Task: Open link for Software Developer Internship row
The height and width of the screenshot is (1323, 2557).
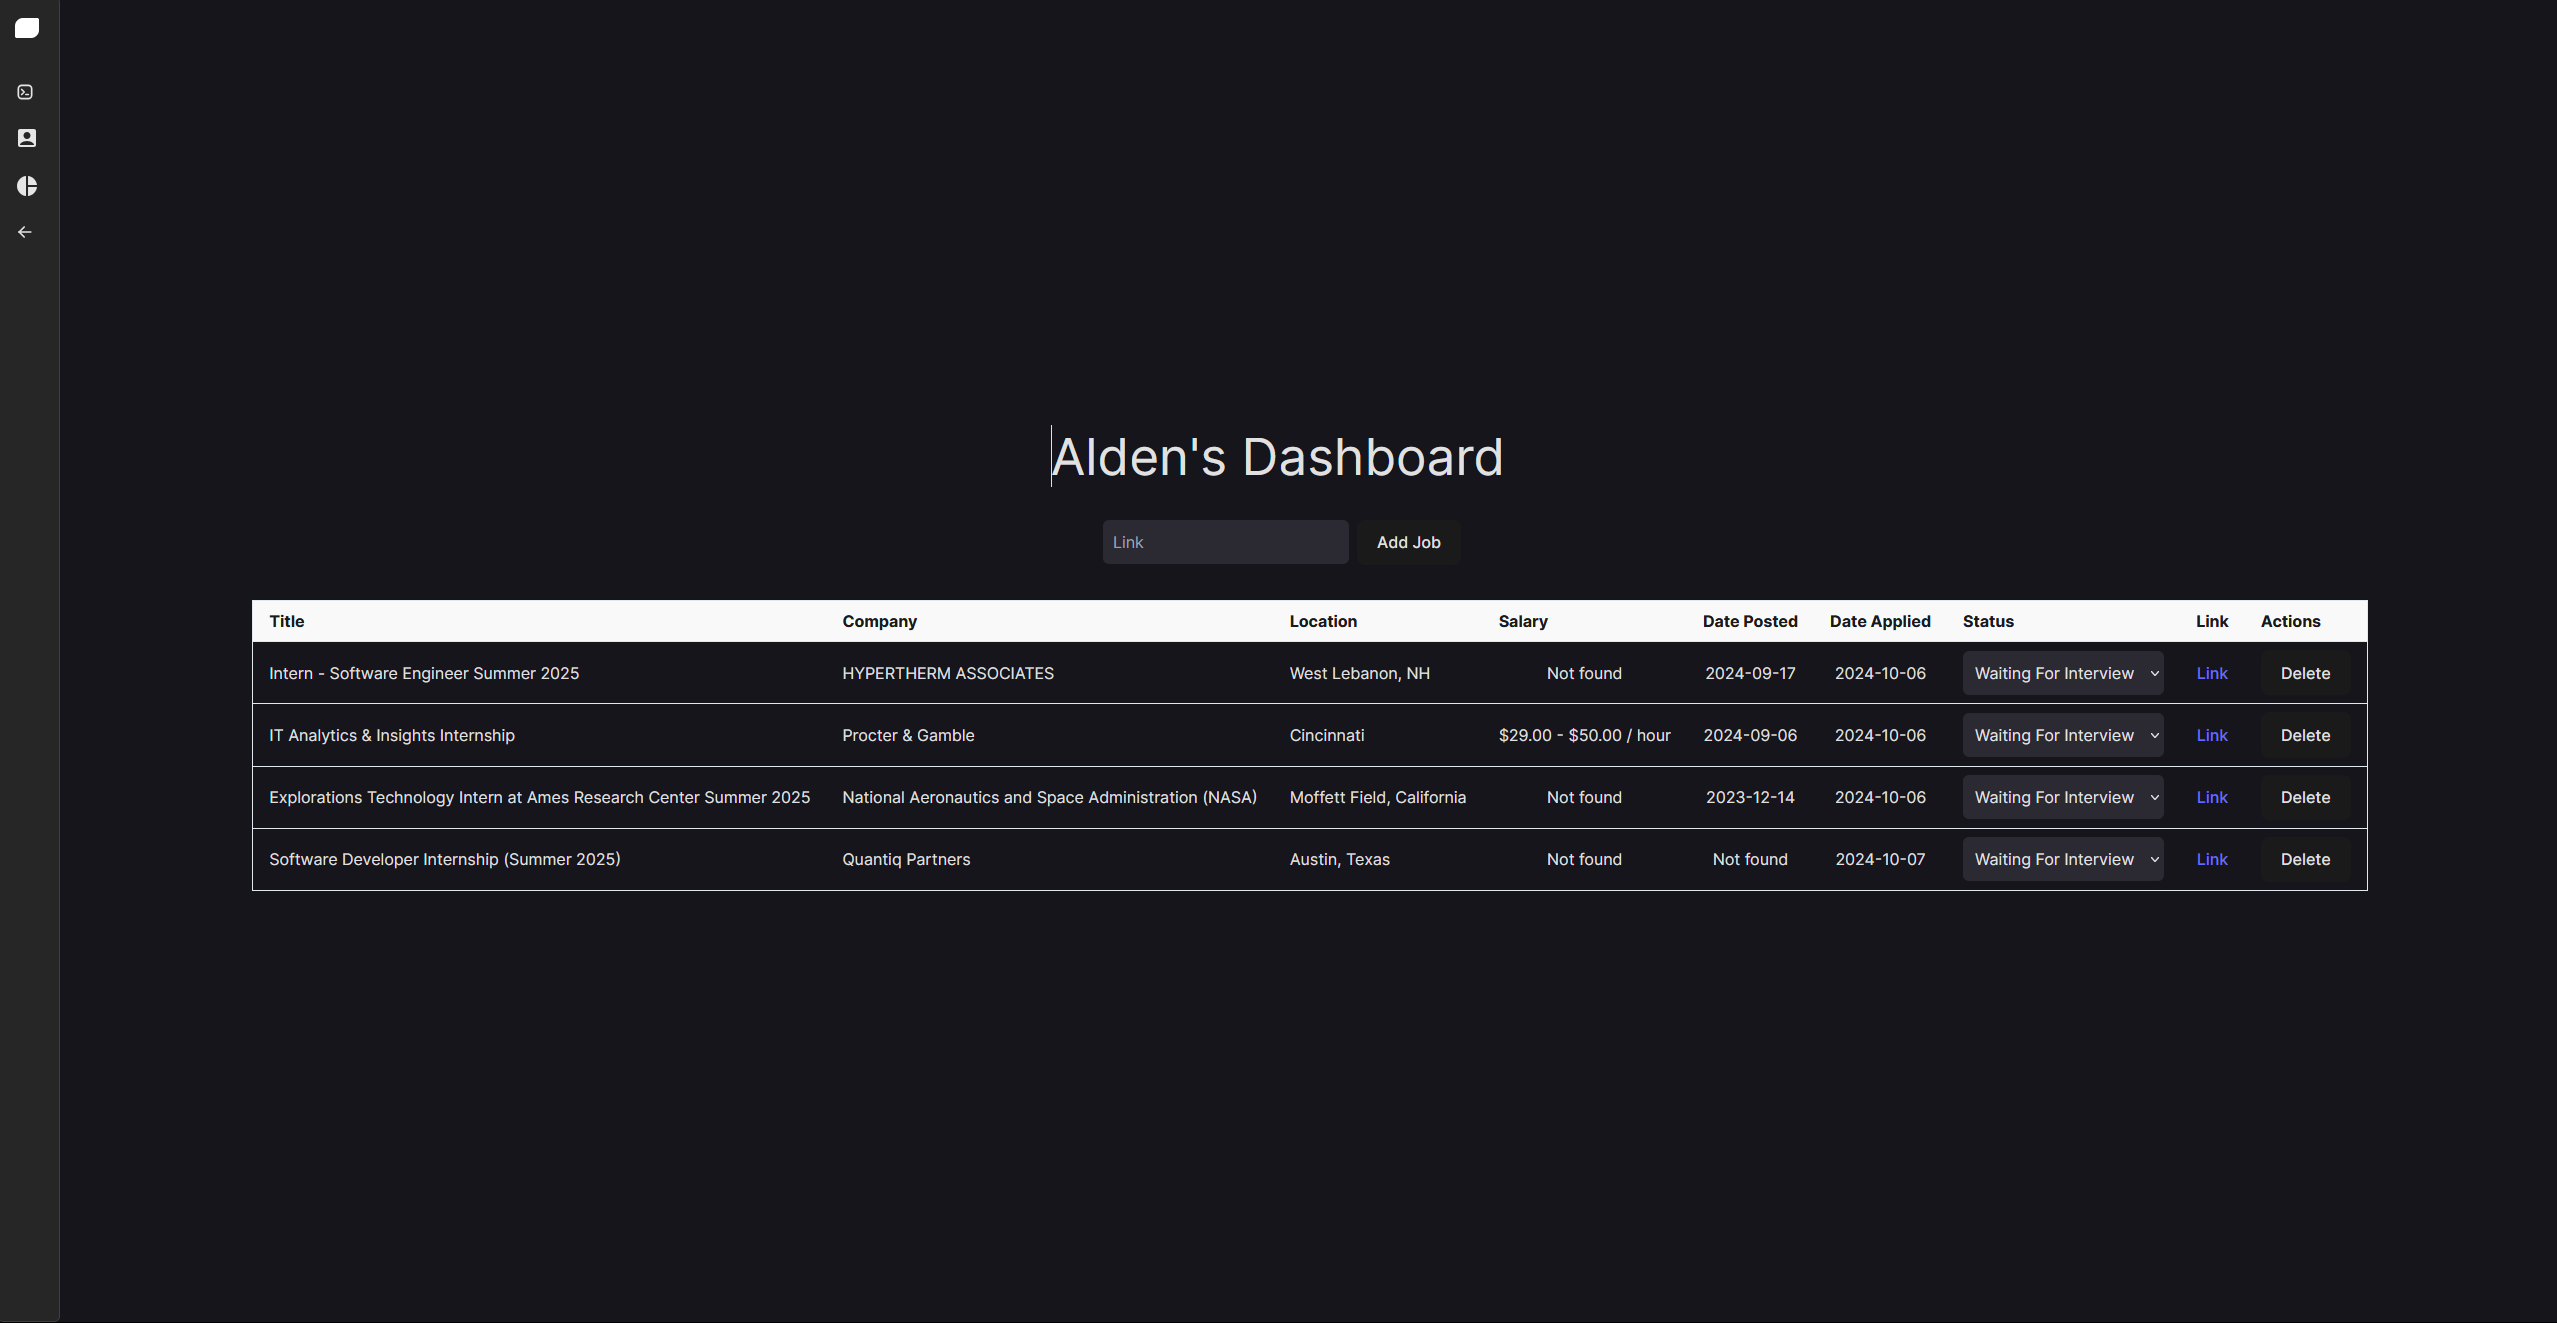Action: click(2211, 859)
